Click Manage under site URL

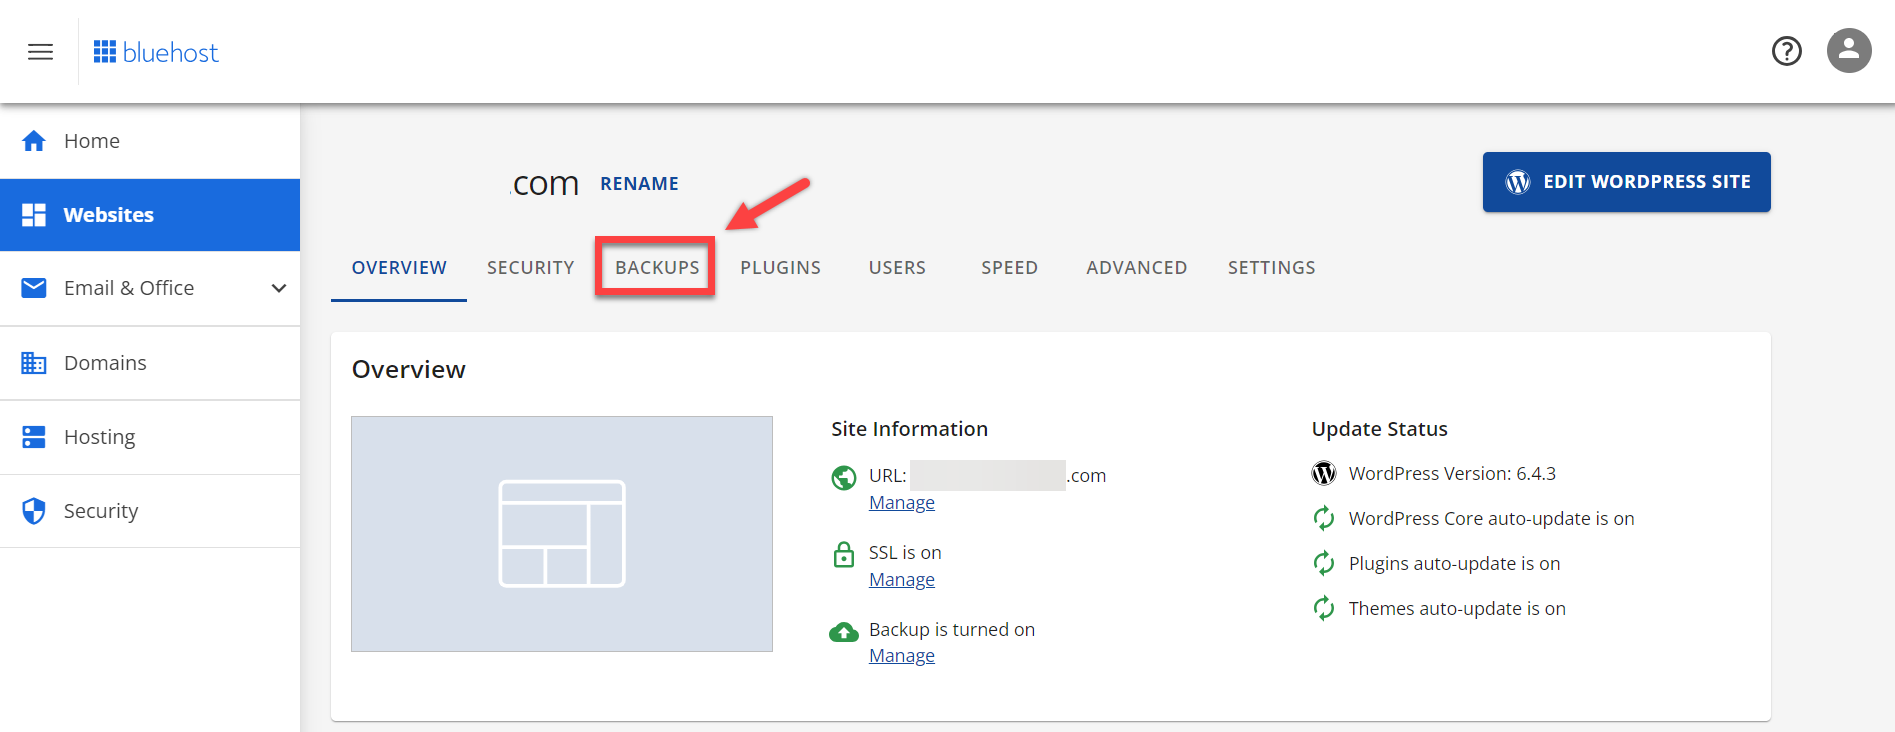pyautogui.click(x=901, y=503)
